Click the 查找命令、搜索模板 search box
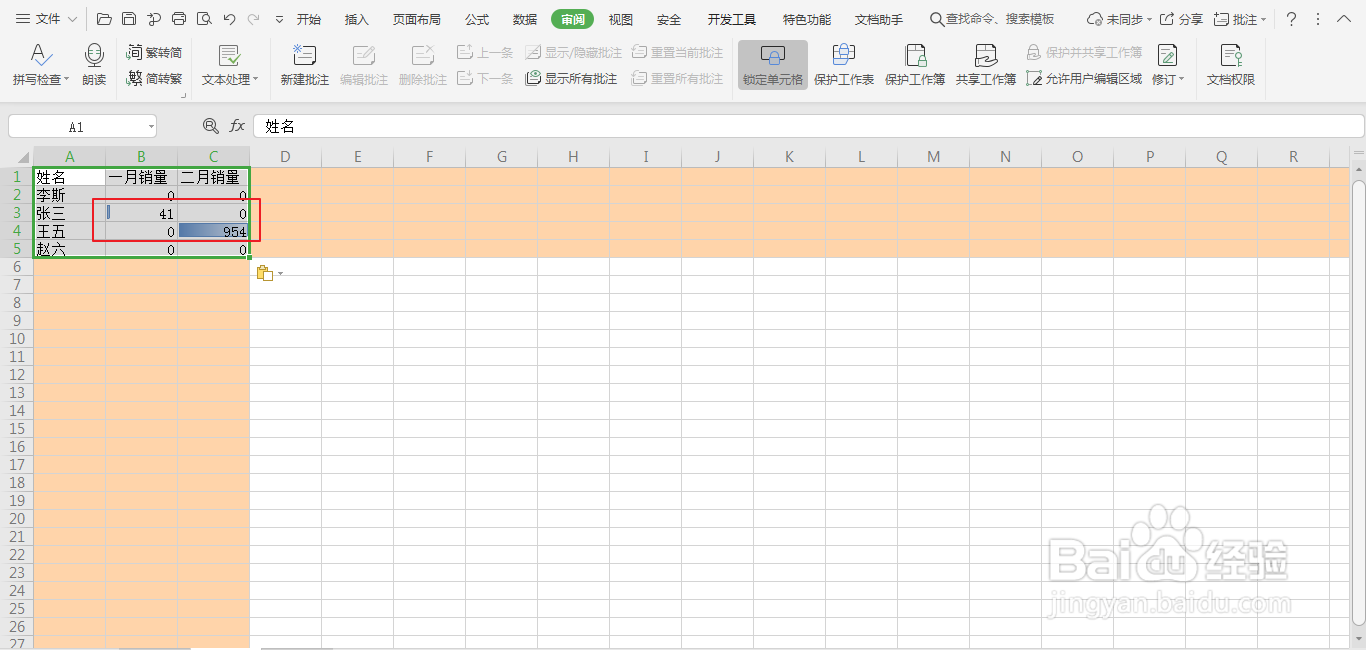Viewport: 1366px width, 650px height. pos(992,19)
